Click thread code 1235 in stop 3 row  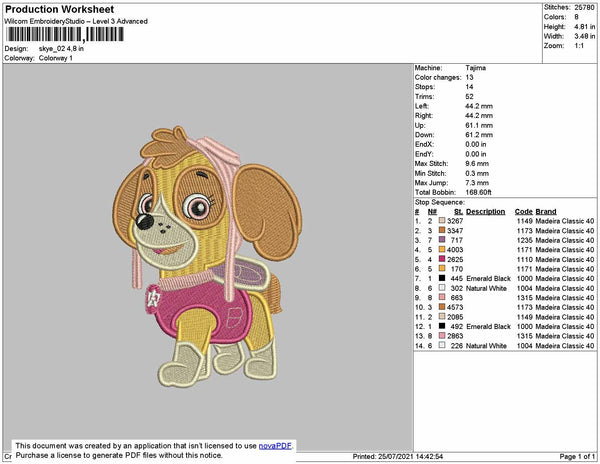click(525, 240)
